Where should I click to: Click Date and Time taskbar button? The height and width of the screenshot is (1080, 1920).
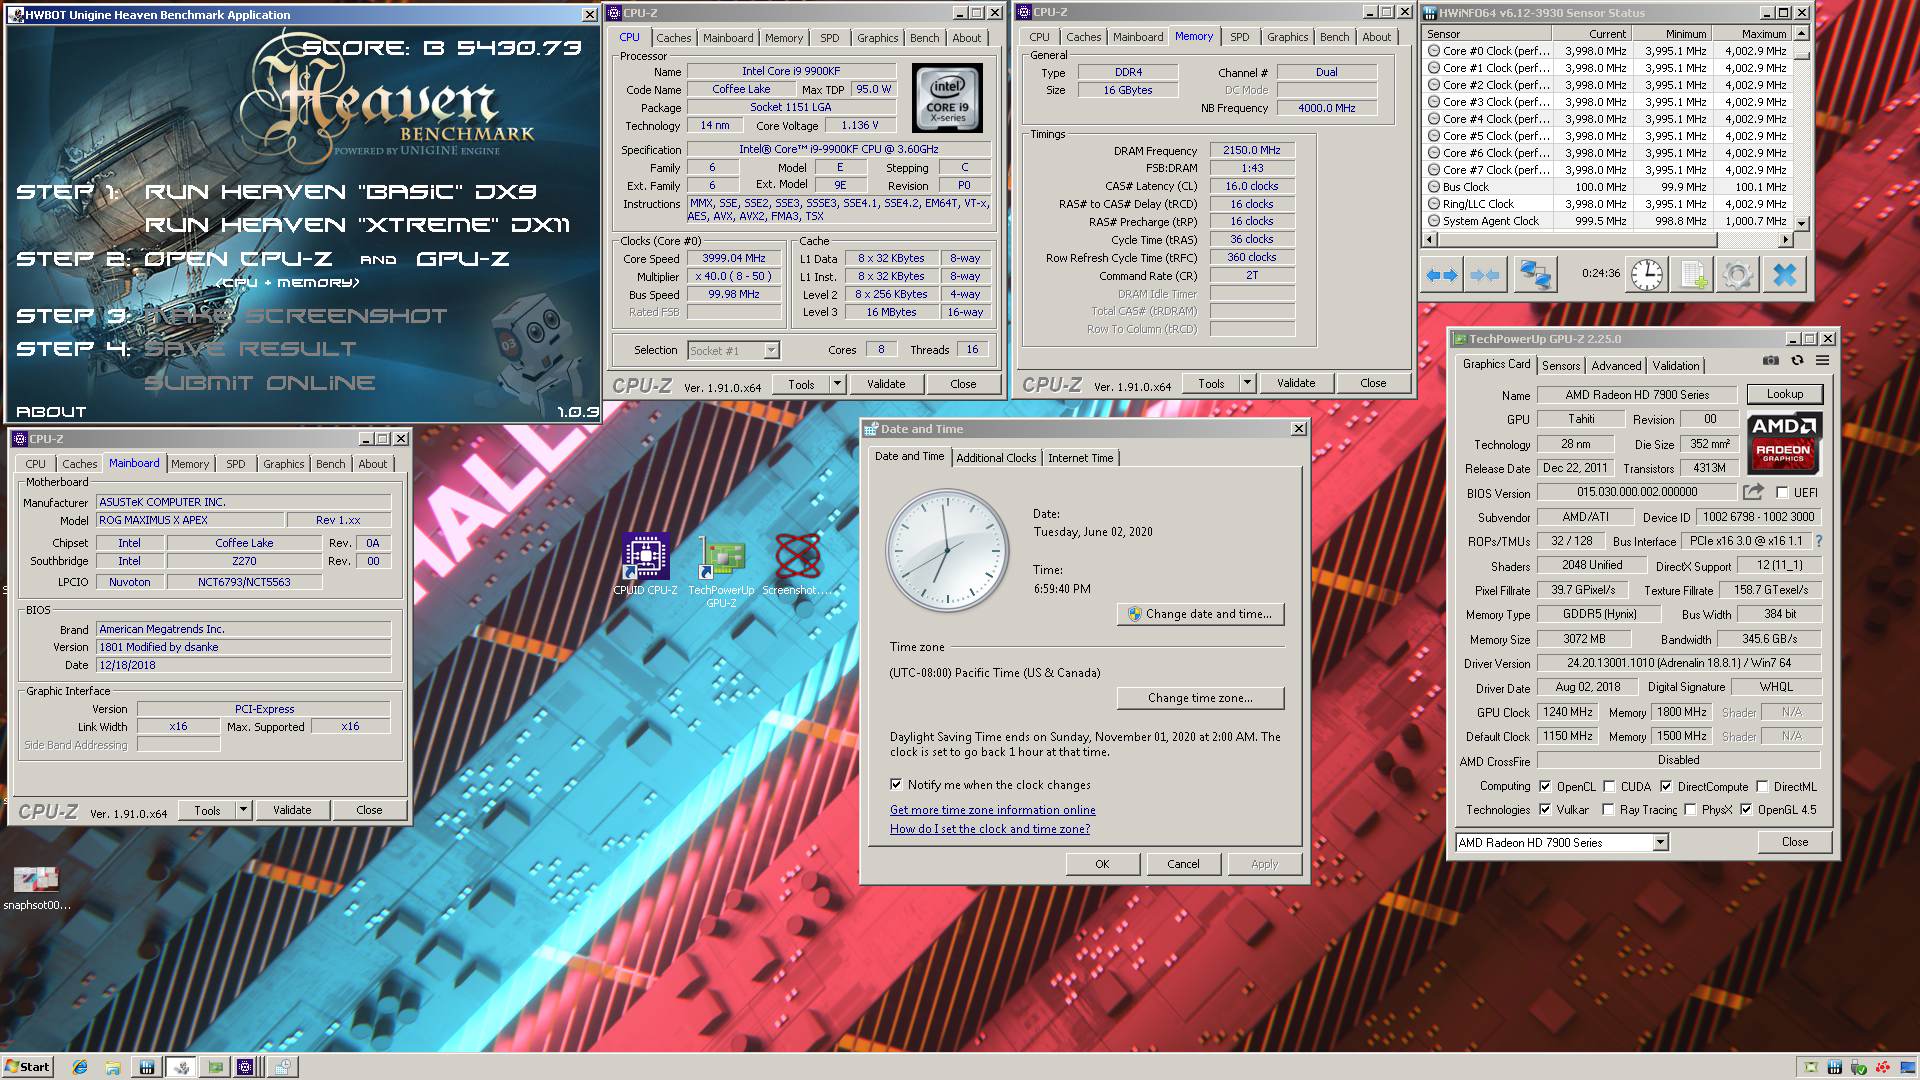[x=282, y=1067]
